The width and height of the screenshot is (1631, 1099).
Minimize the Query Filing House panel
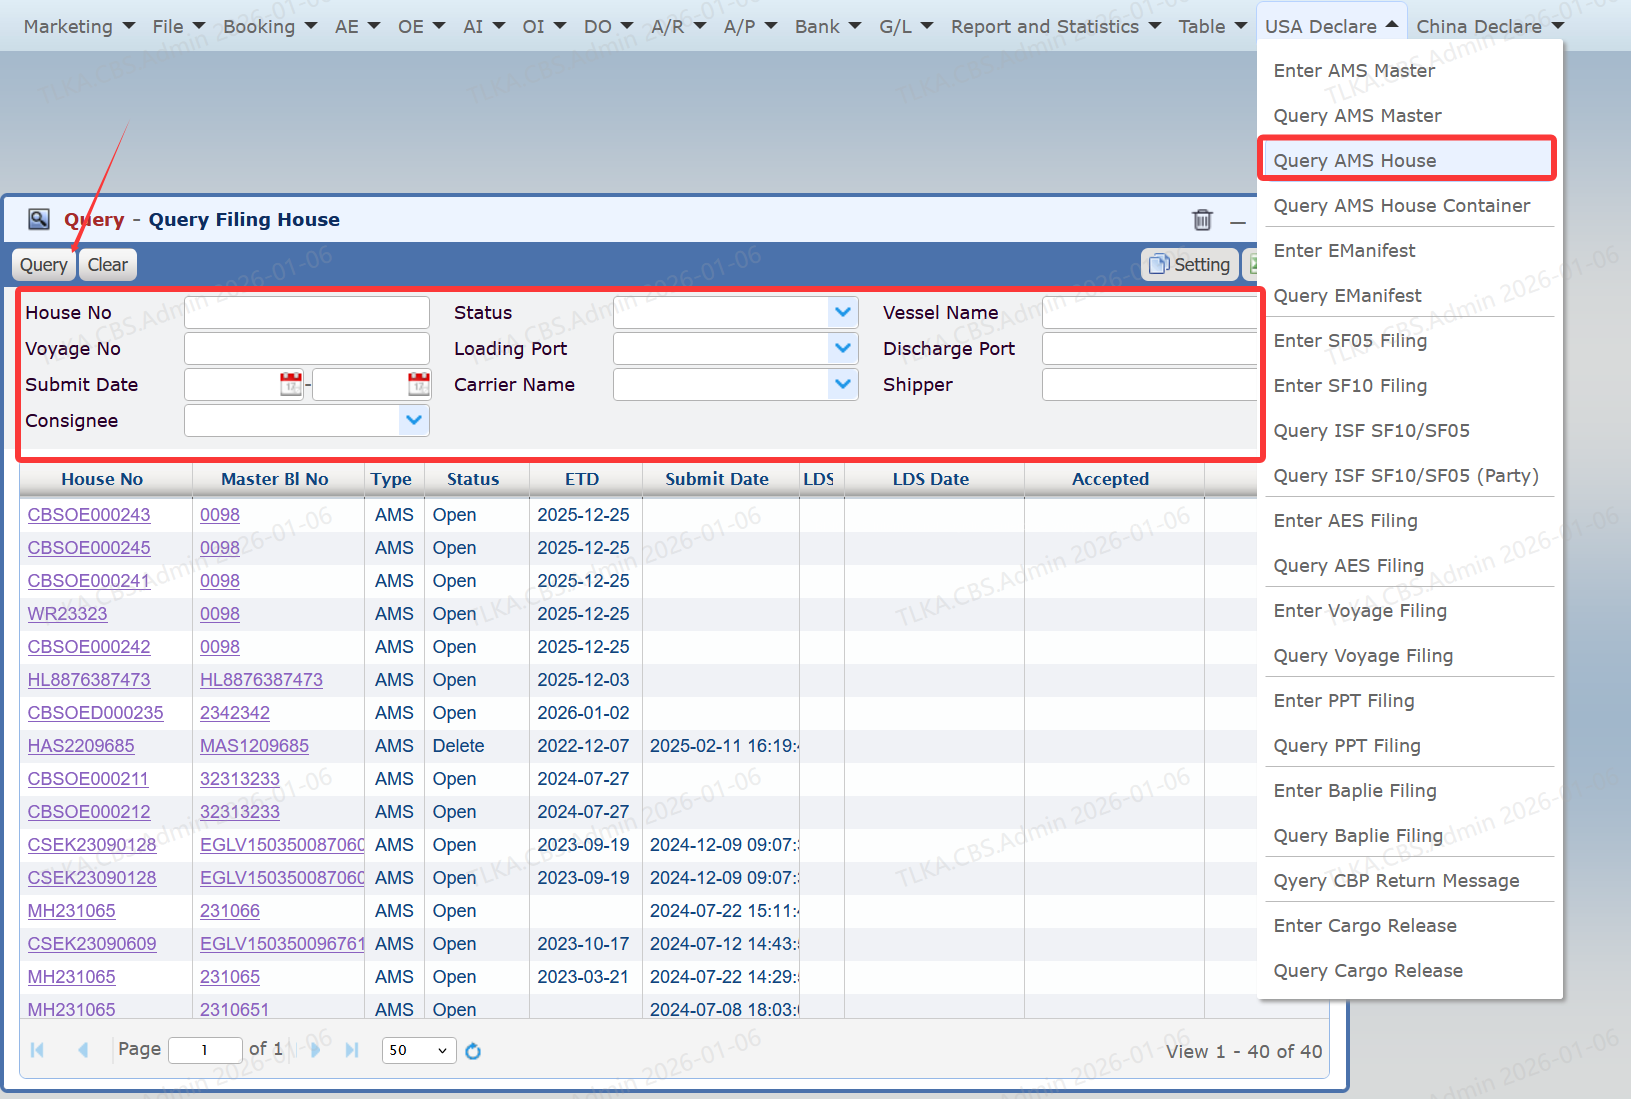click(1238, 220)
